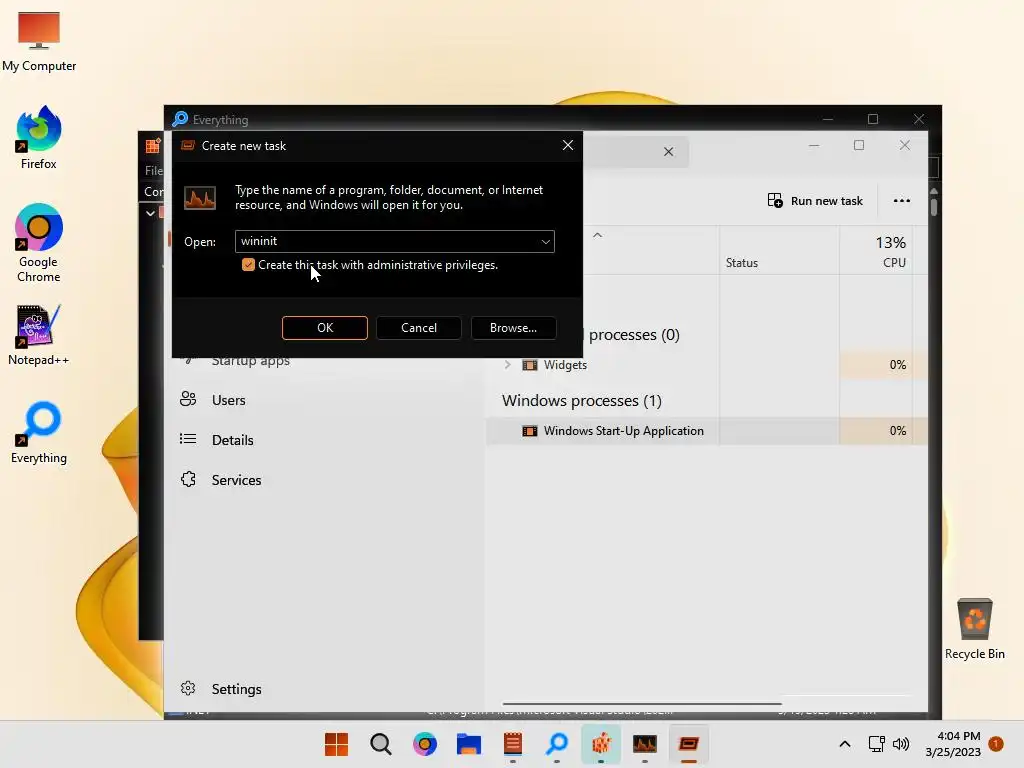1024x768 pixels.
Task: Close the Task Manager search tab X
Action: pyautogui.click(x=668, y=152)
